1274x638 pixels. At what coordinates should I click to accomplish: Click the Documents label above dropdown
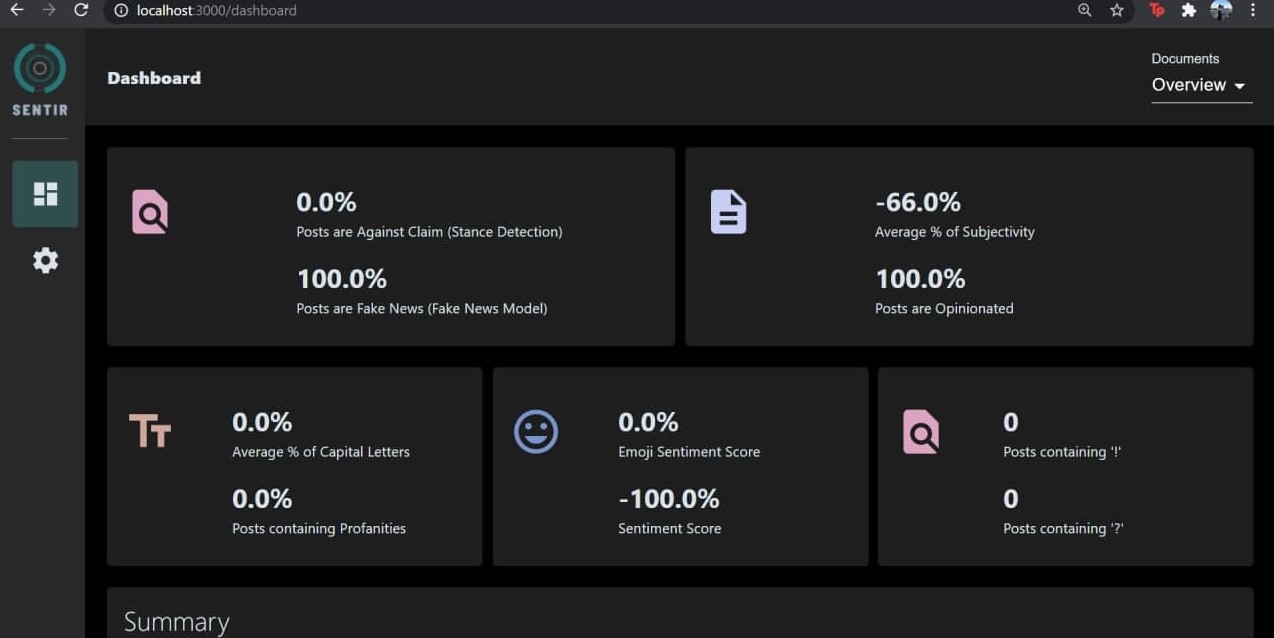tap(1185, 59)
